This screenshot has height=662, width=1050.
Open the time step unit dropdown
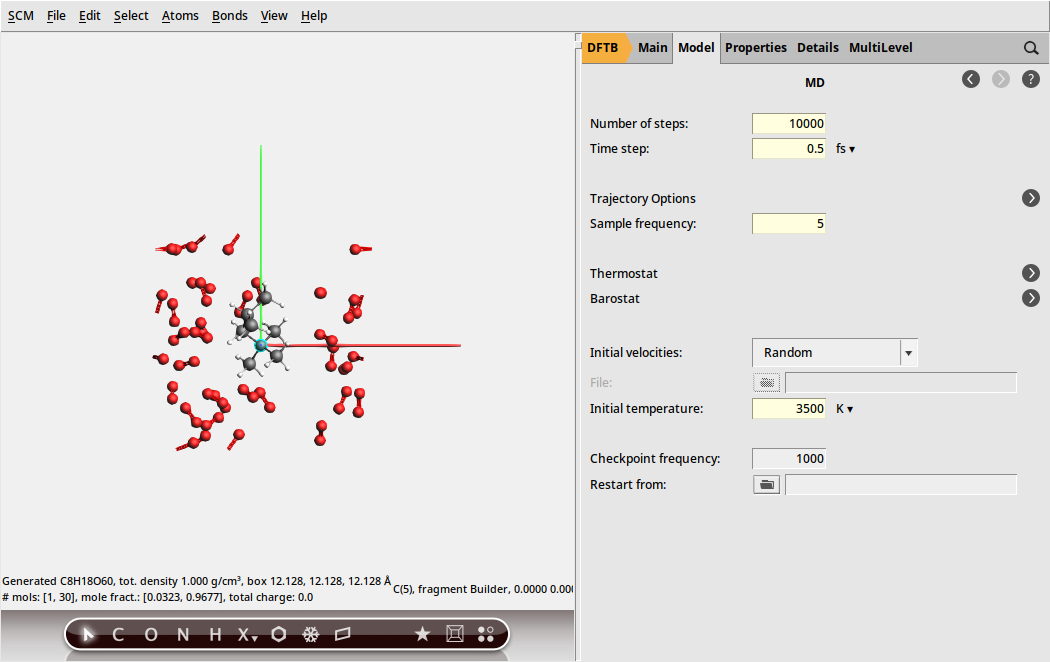point(843,148)
